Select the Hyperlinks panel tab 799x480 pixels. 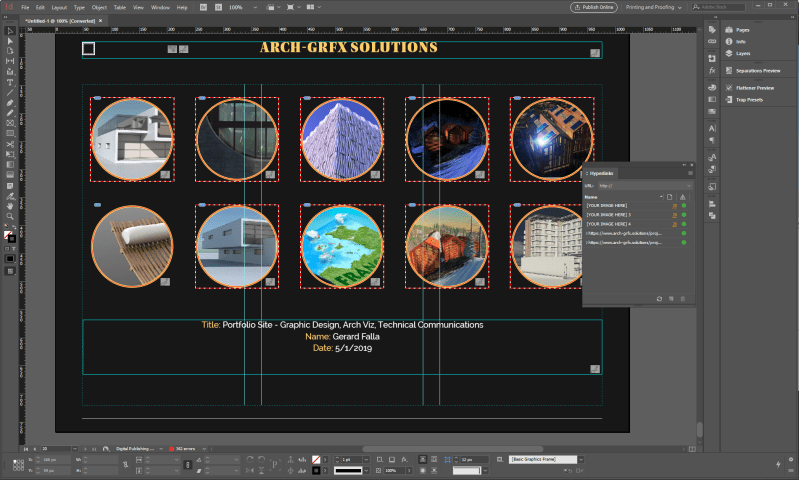pyautogui.click(x=601, y=173)
